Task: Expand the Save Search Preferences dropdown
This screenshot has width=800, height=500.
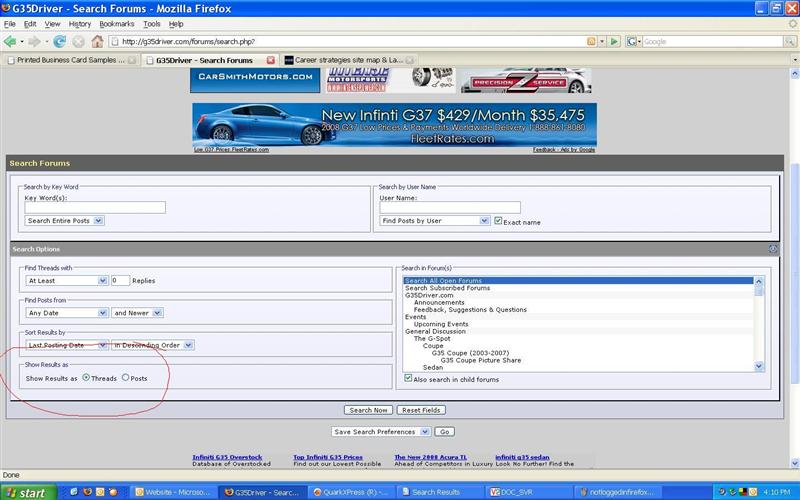Action: 425,431
